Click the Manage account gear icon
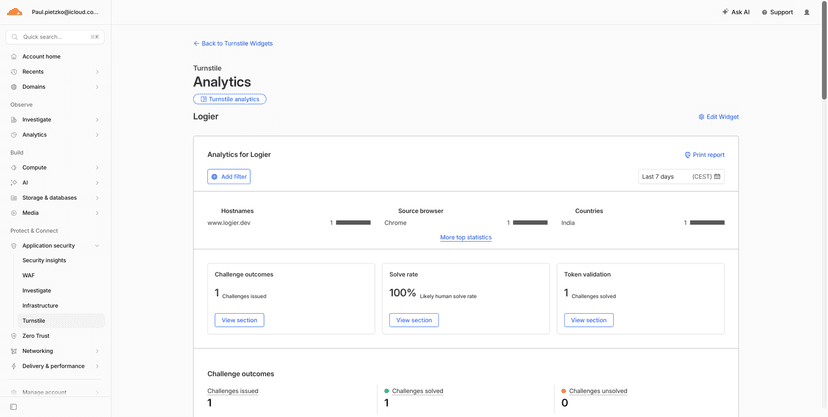Screen dimensions: 828x417 [x=14, y=392]
